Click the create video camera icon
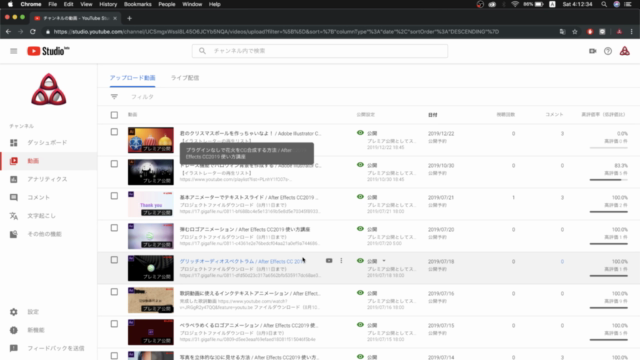 pos(592,51)
